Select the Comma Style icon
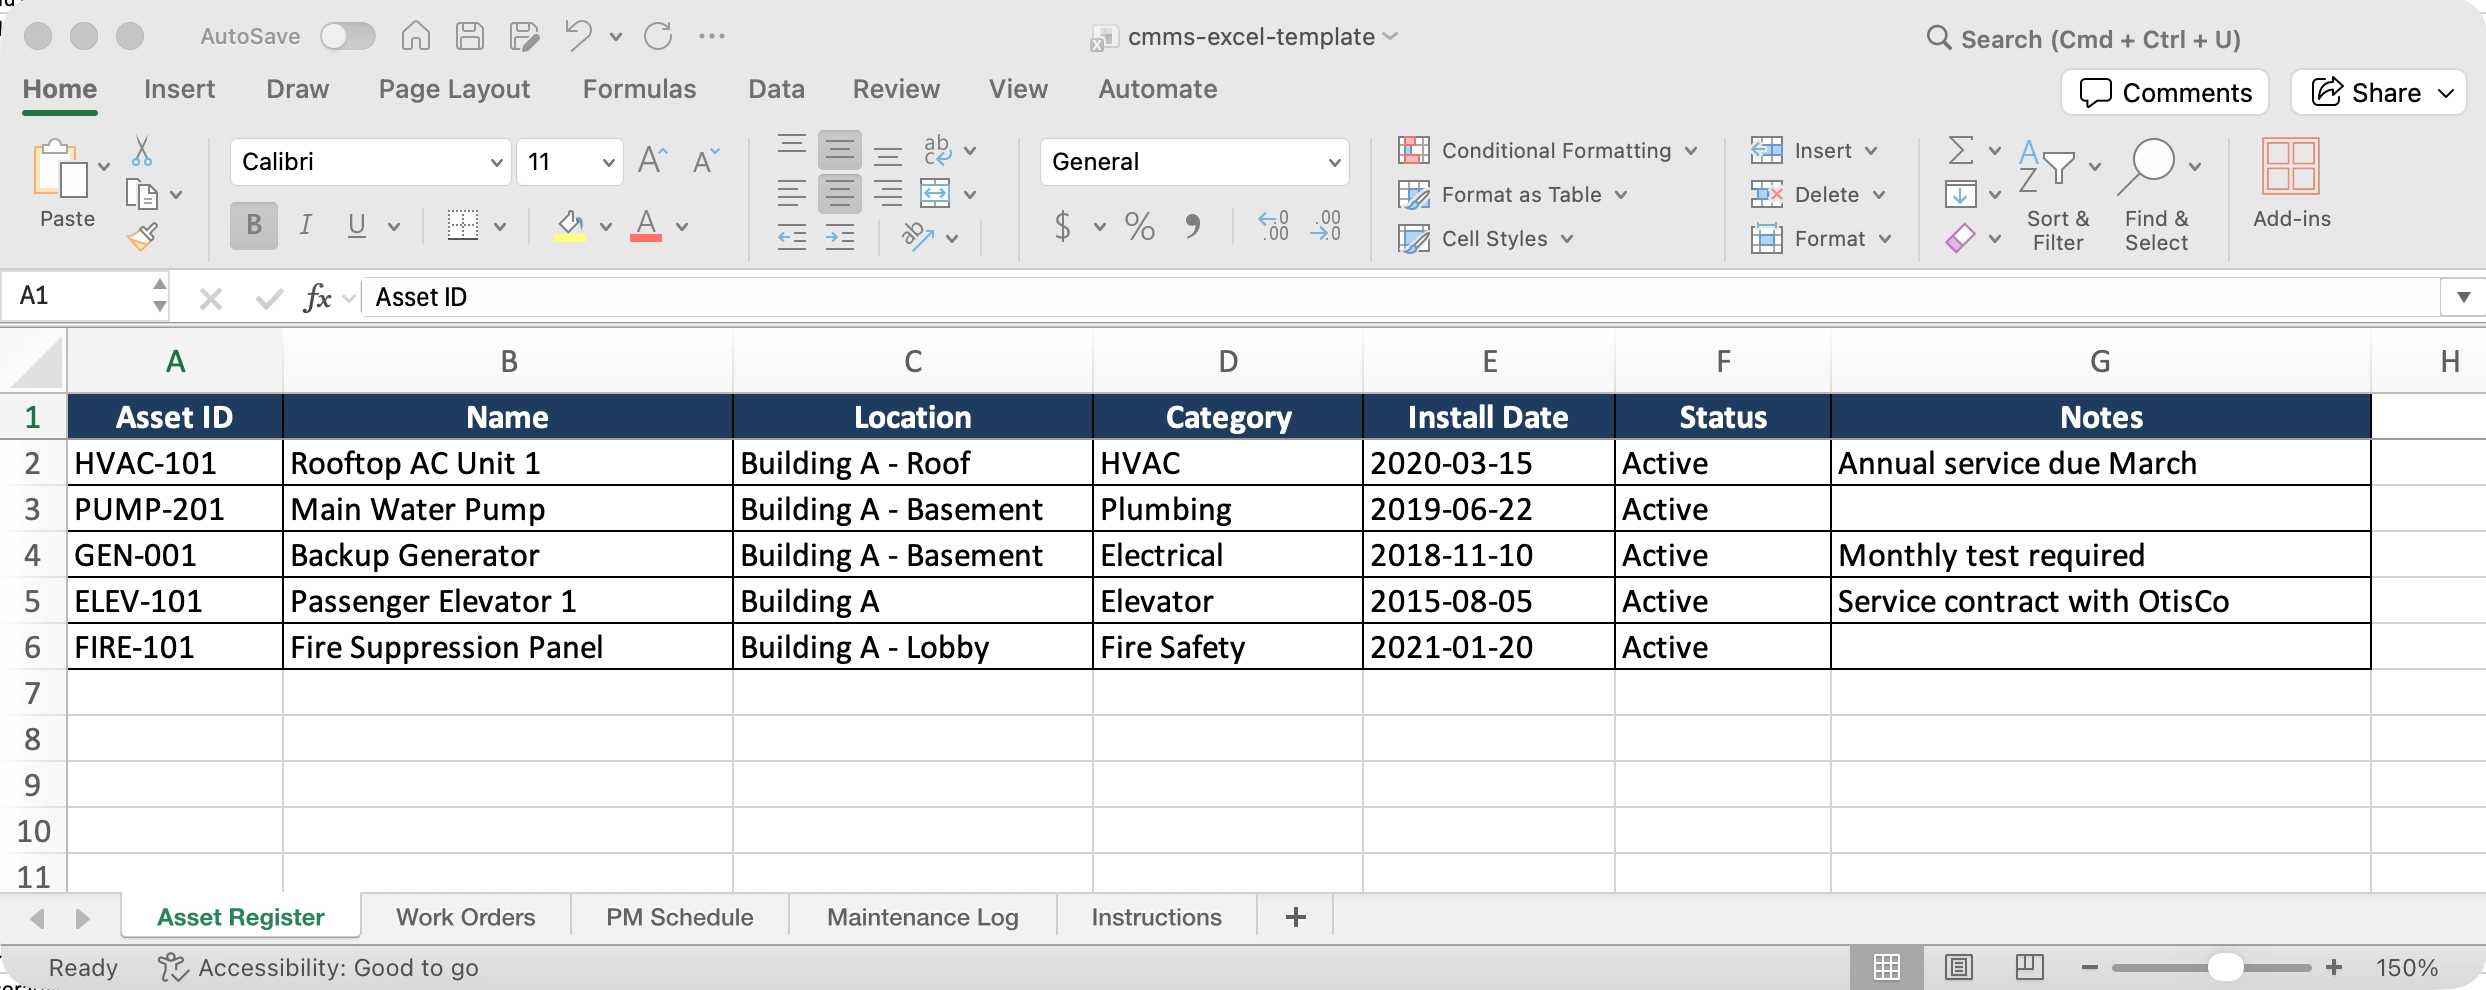The width and height of the screenshot is (2486, 990). tap(1194, 226)
